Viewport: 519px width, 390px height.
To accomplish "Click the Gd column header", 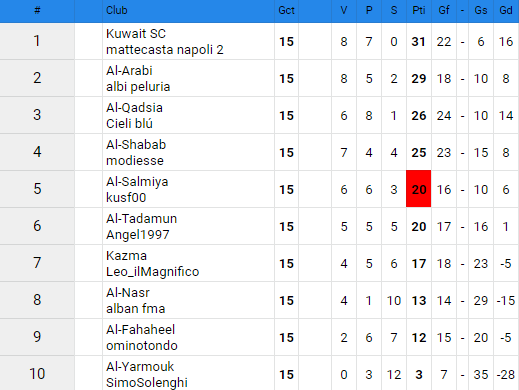I will [506, 10].
